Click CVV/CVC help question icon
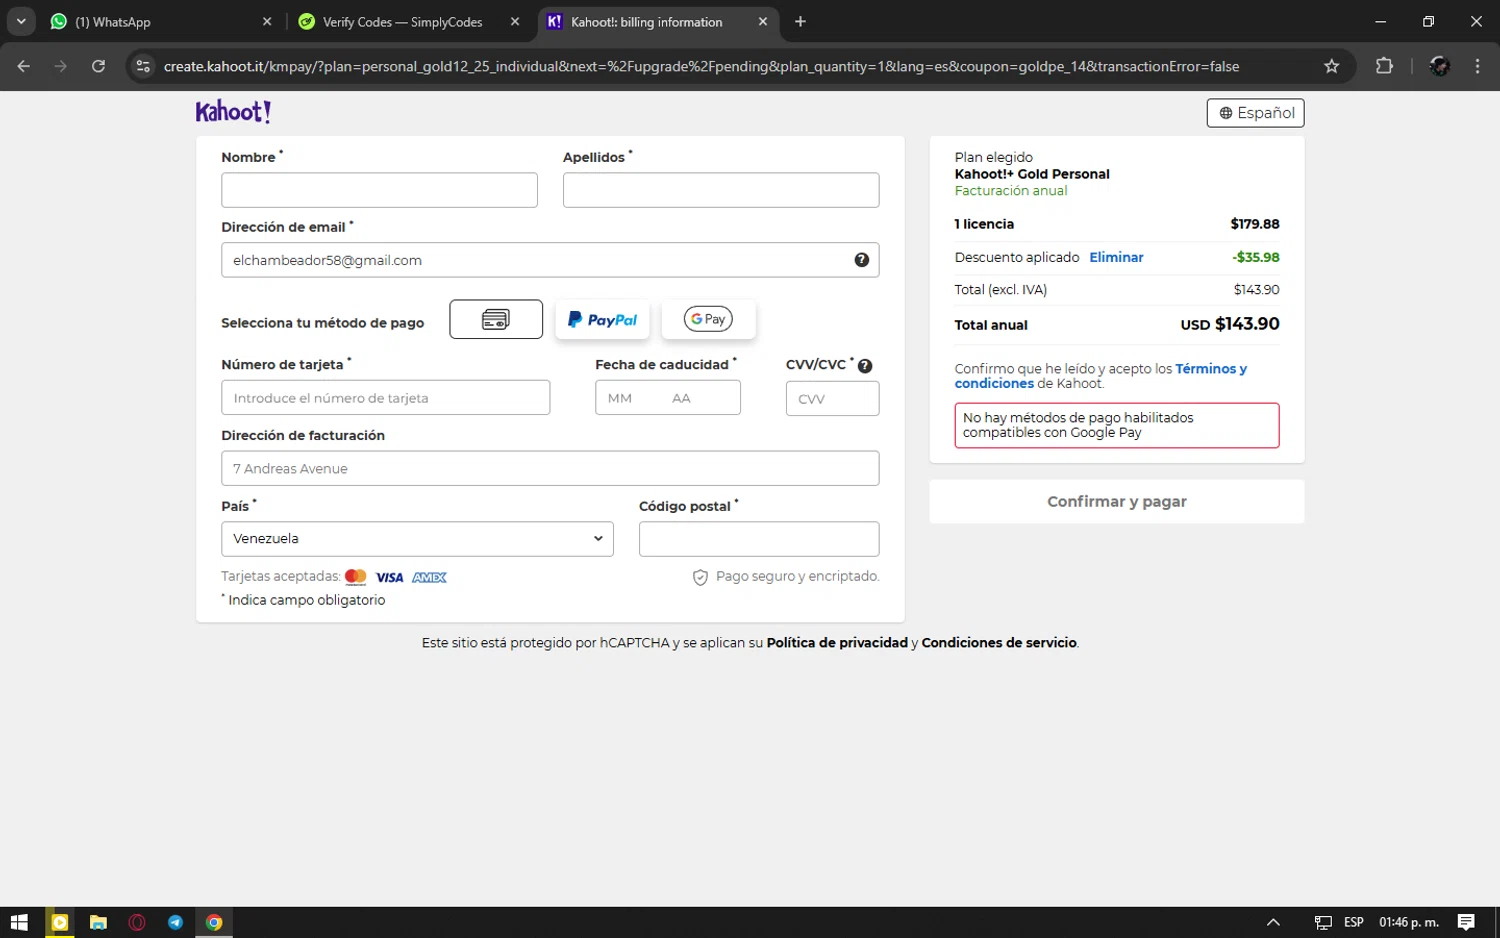The height and width of the screenshot is (938, 1500). click(865, 366)
